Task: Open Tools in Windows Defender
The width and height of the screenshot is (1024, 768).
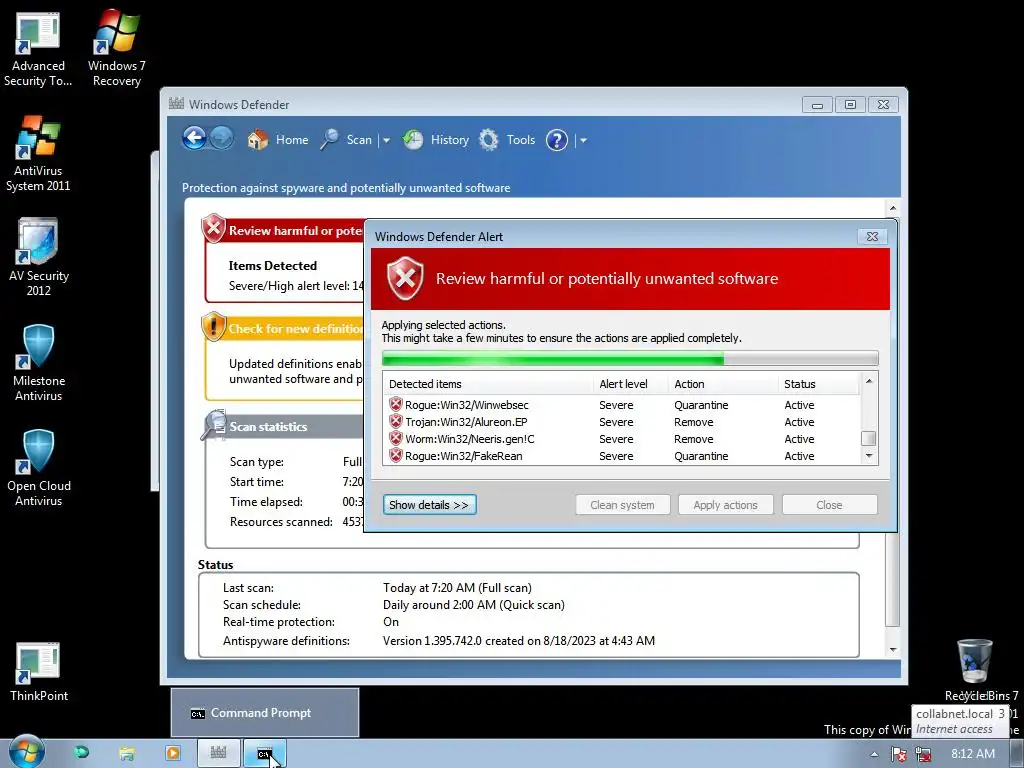Action: [507, 140]
